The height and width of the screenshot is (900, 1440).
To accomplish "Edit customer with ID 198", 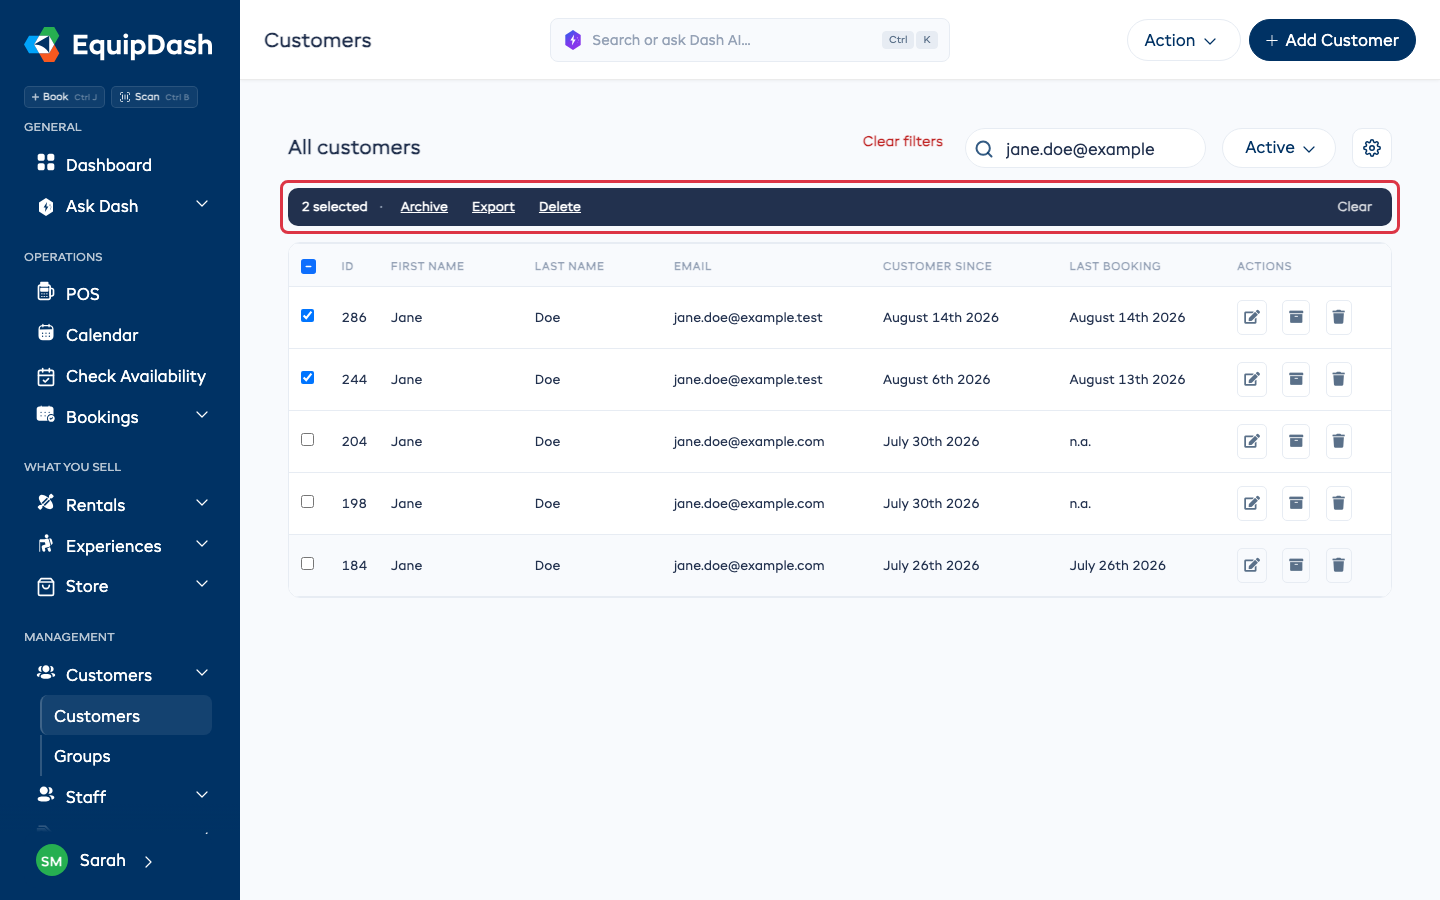I will [x=1252, y=503].
